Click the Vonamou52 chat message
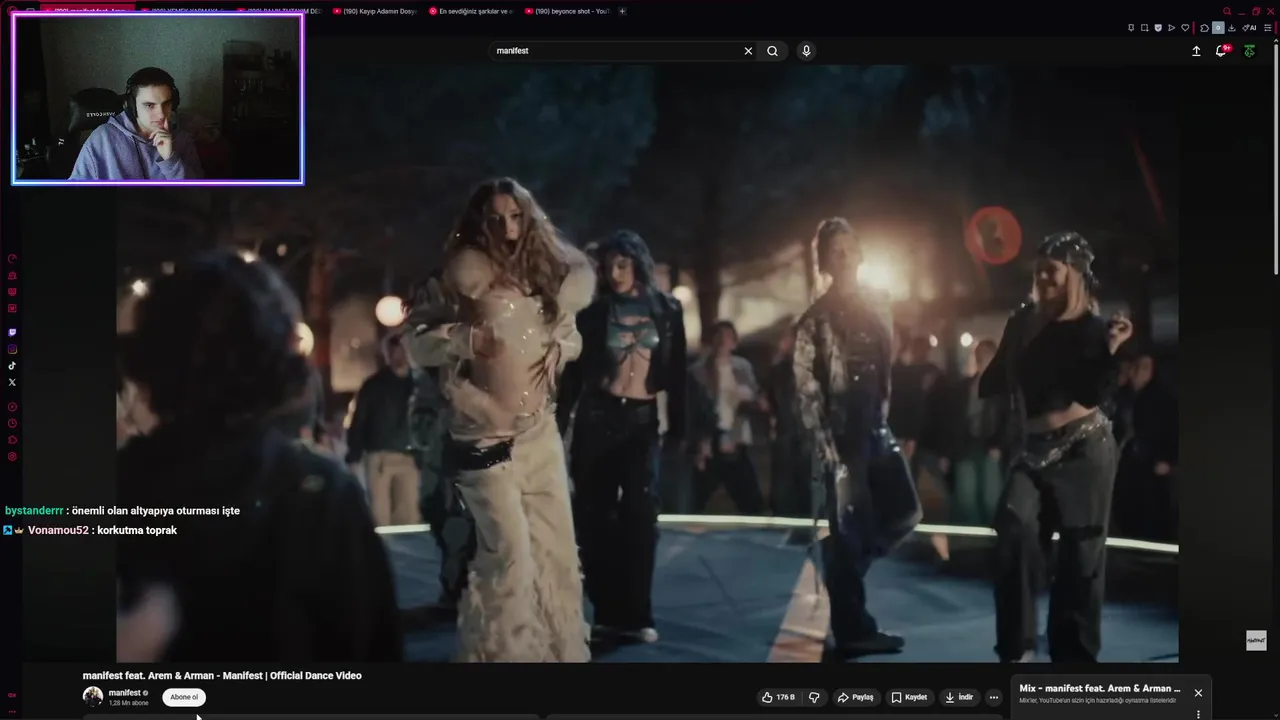 click(90, 530)
